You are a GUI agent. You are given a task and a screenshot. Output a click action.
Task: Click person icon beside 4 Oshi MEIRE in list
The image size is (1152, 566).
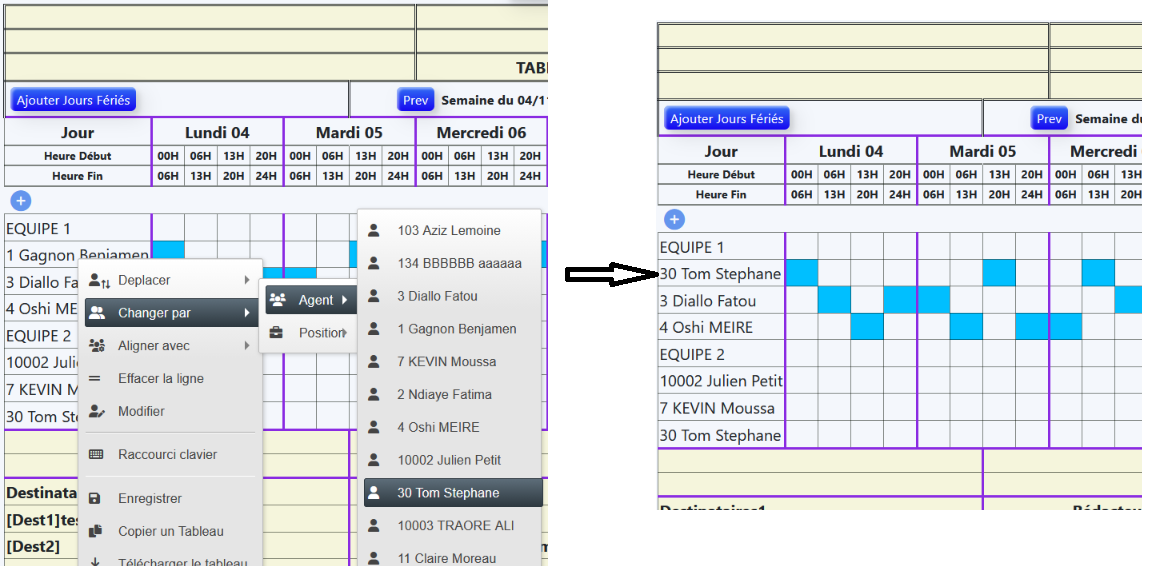(x=373, y=427)
